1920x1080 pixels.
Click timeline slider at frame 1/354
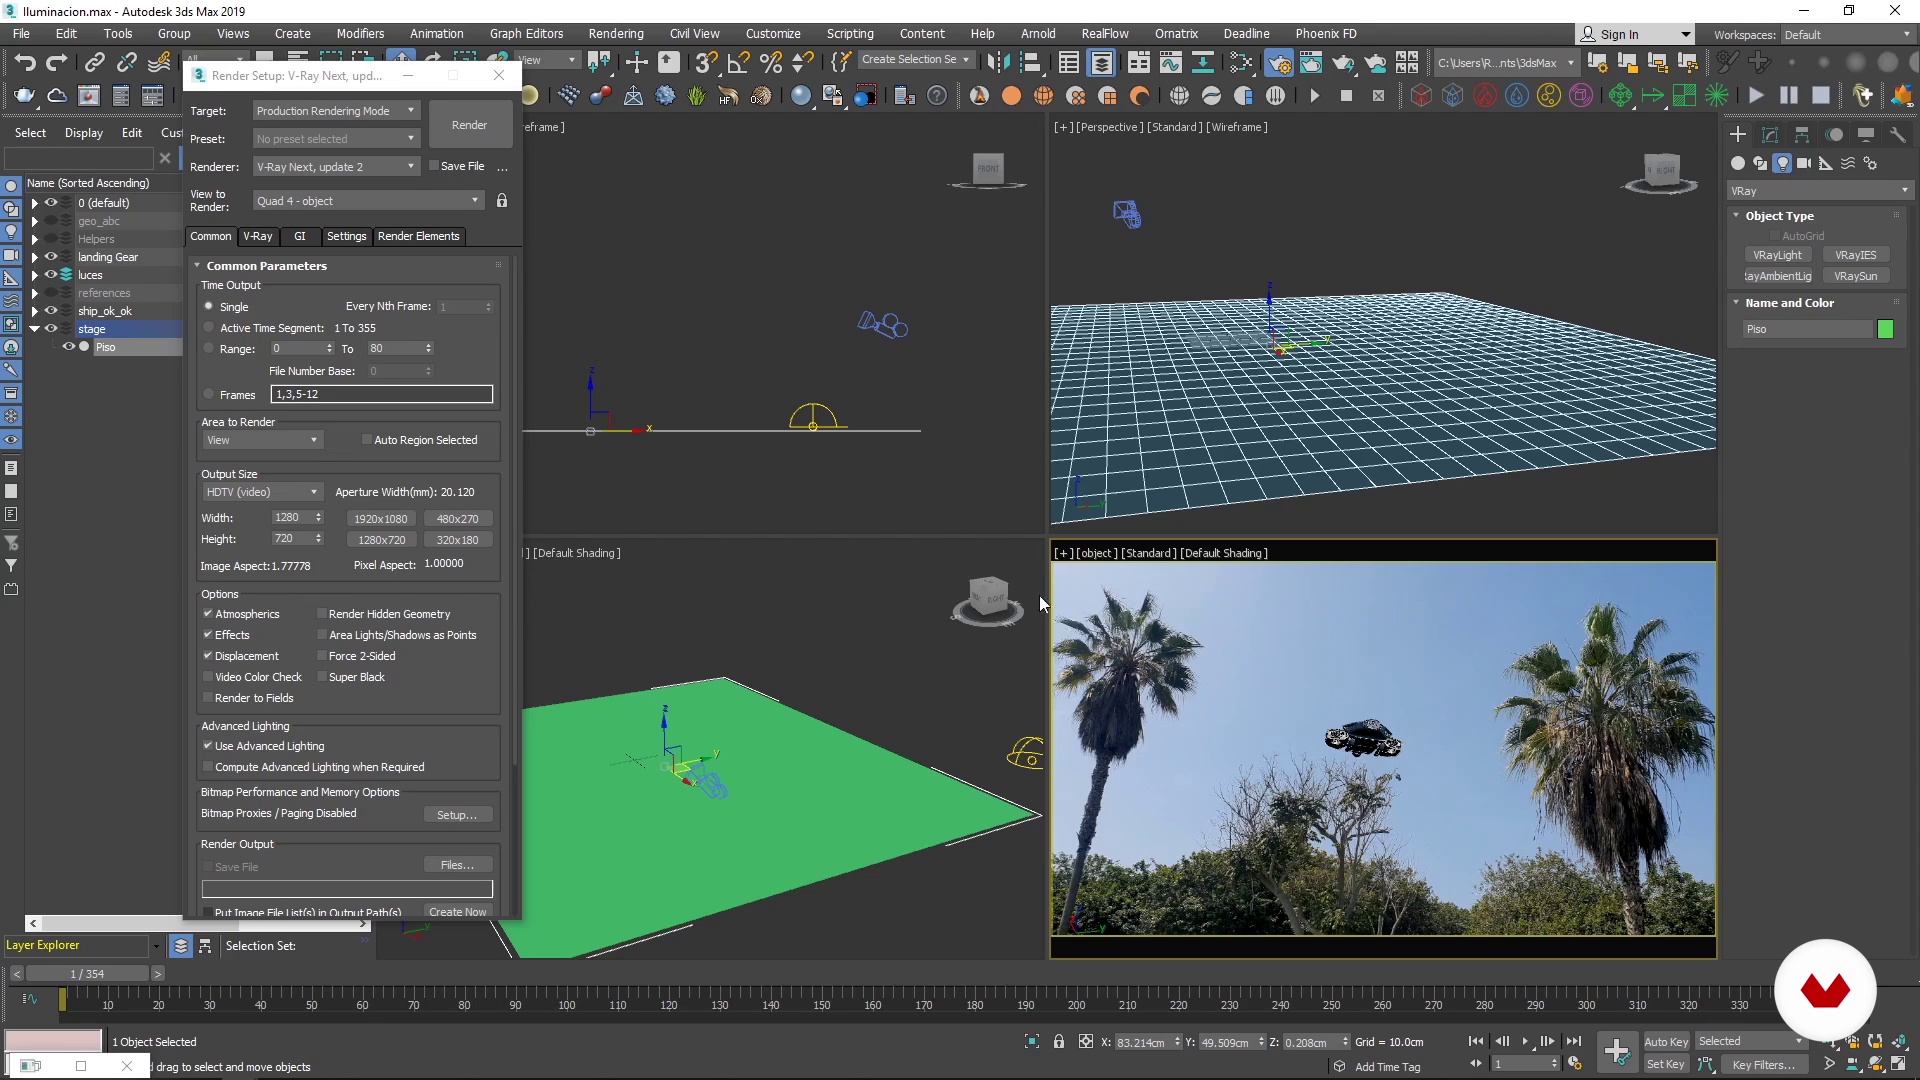point(87,974)
